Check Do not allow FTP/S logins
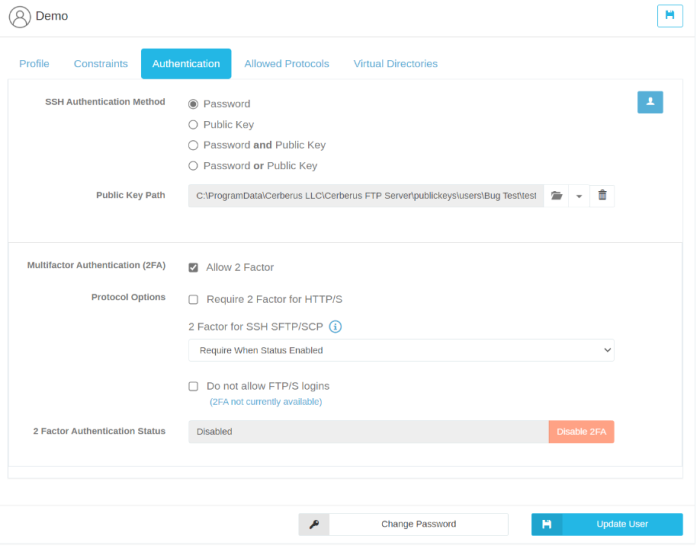The width and height of the screenshot is (700, 558). click(193, 386)
